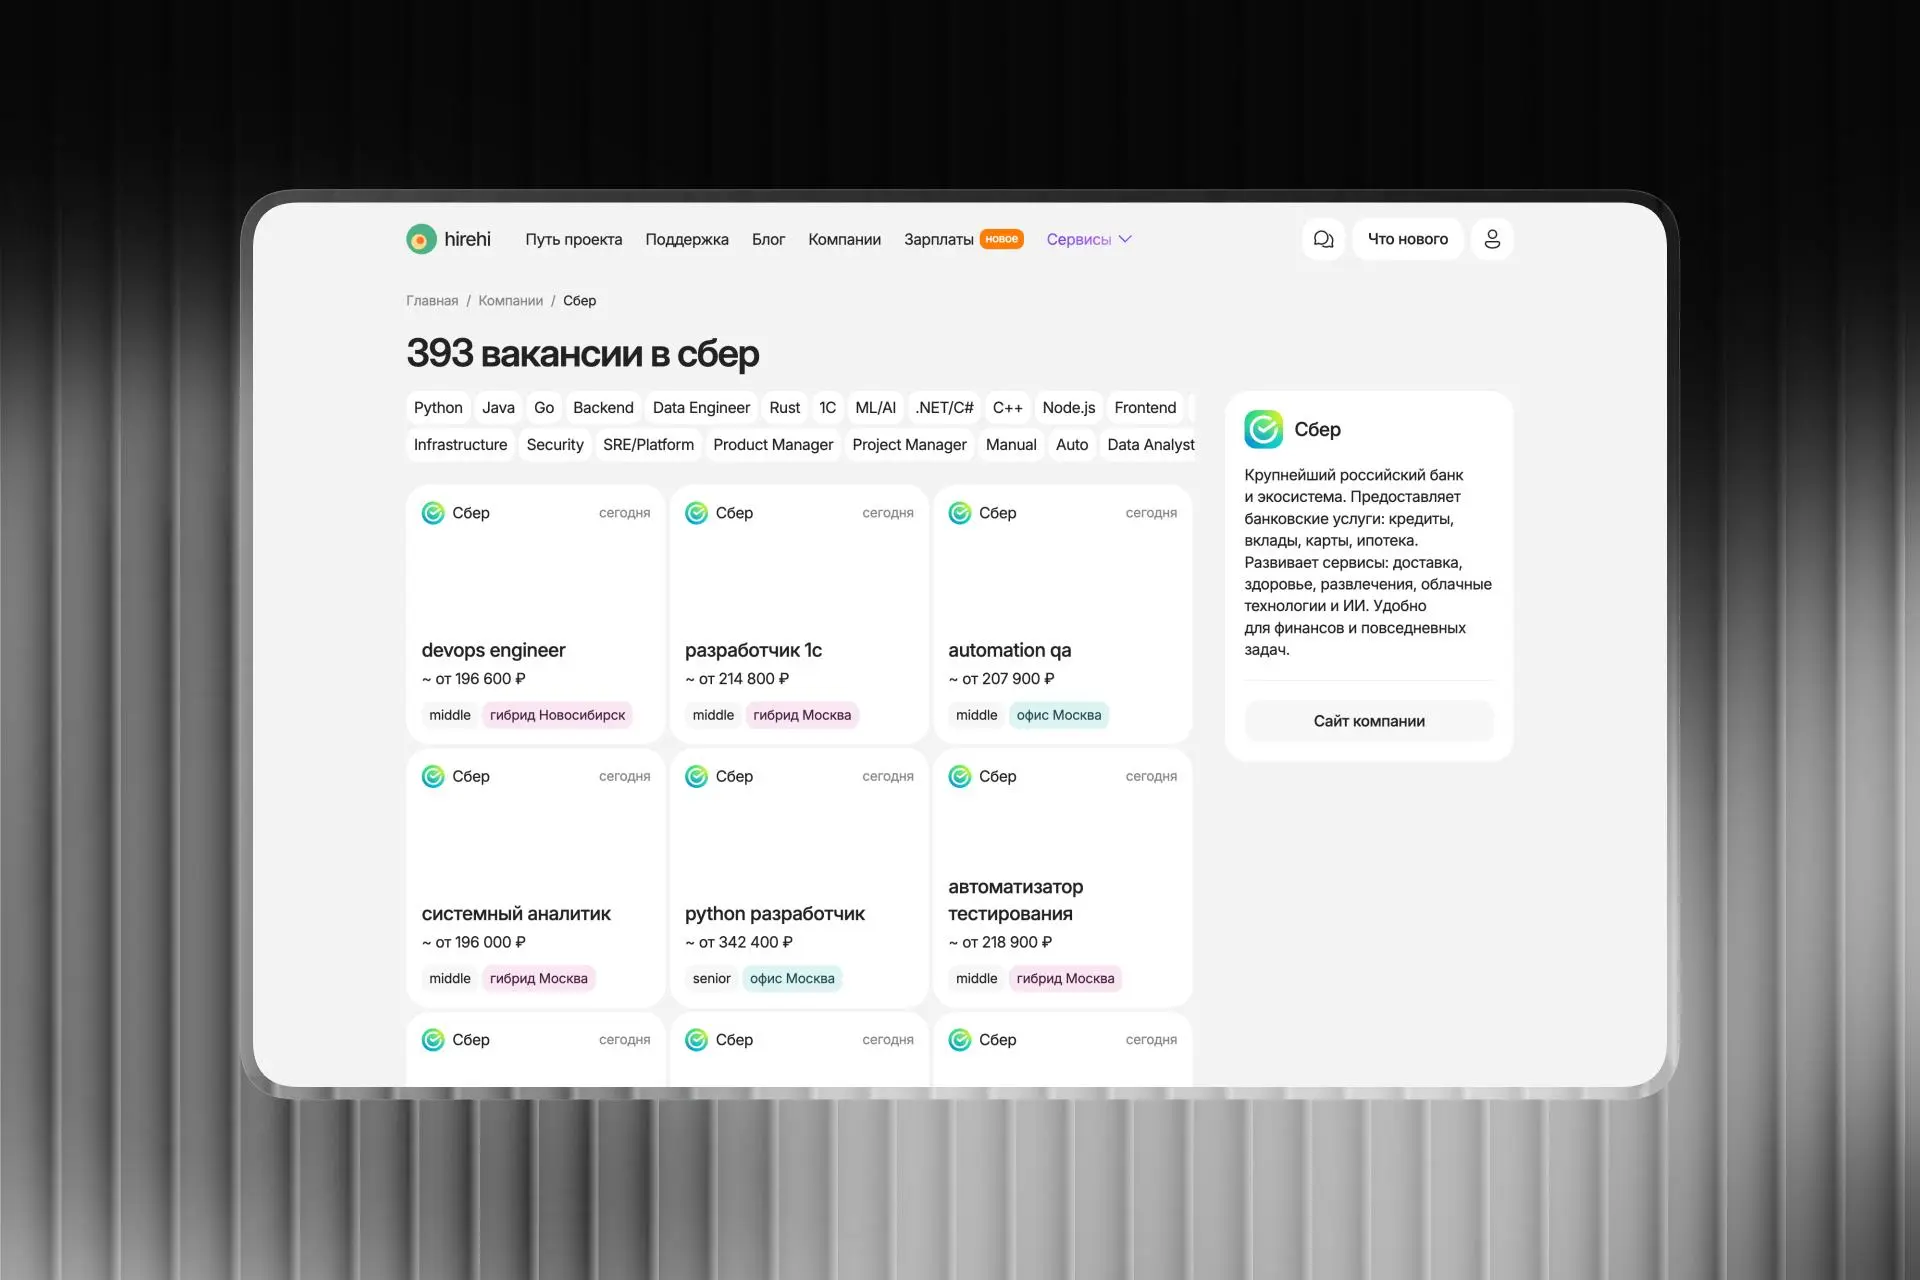1920x1280 pixels.
Task: Open the Сайт компании button
Action: [x=1369, y=721]
